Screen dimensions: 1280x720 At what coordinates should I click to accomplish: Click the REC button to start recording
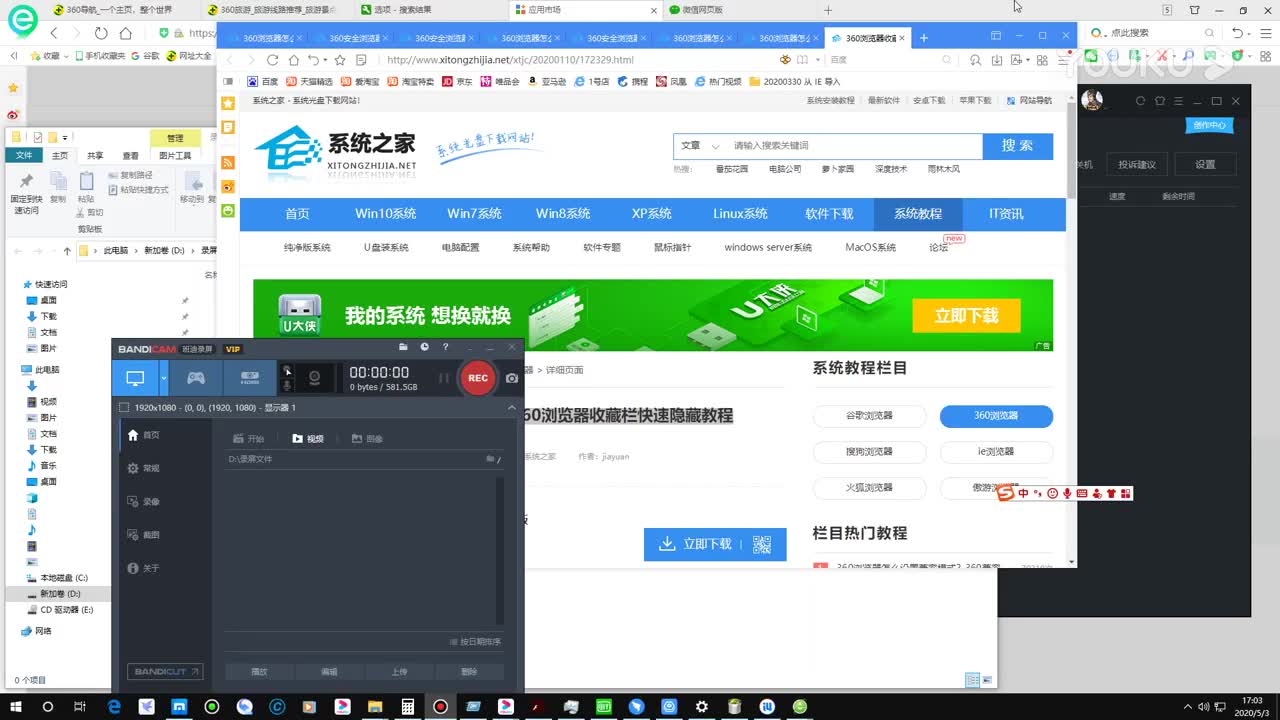click(477, 378)
